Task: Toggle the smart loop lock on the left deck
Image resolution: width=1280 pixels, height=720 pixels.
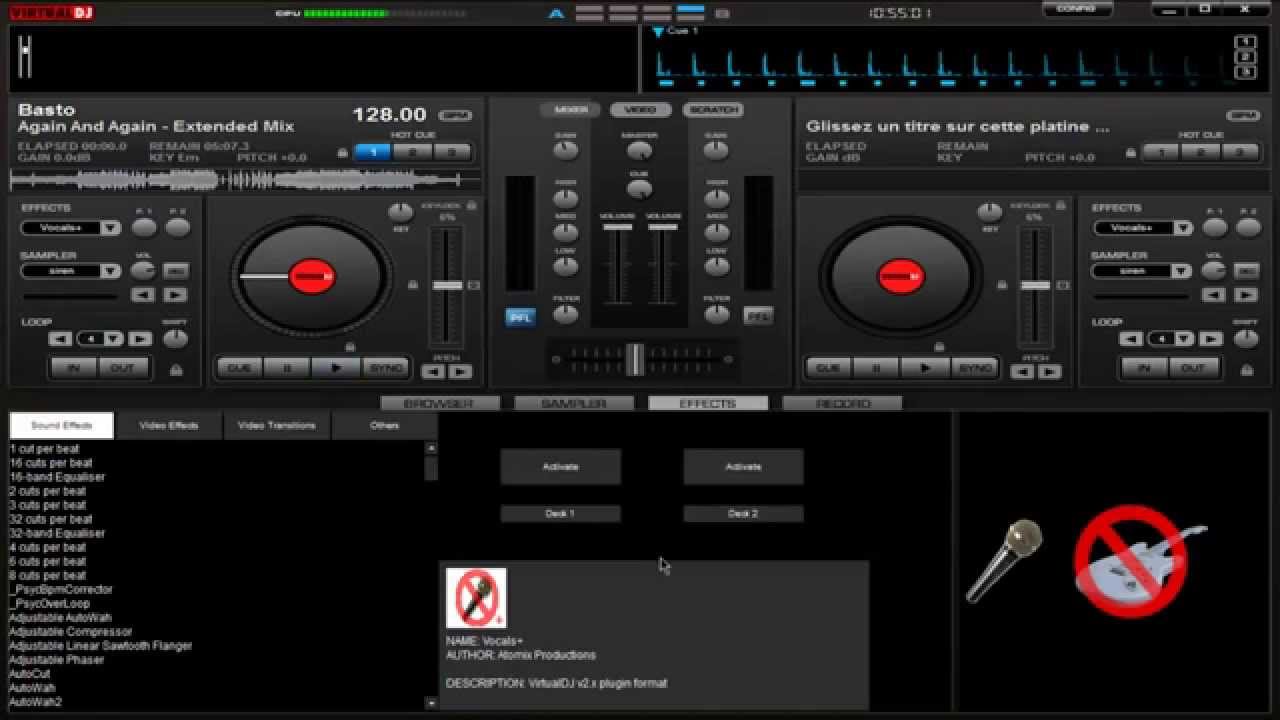Action: [x=176, y=370]
